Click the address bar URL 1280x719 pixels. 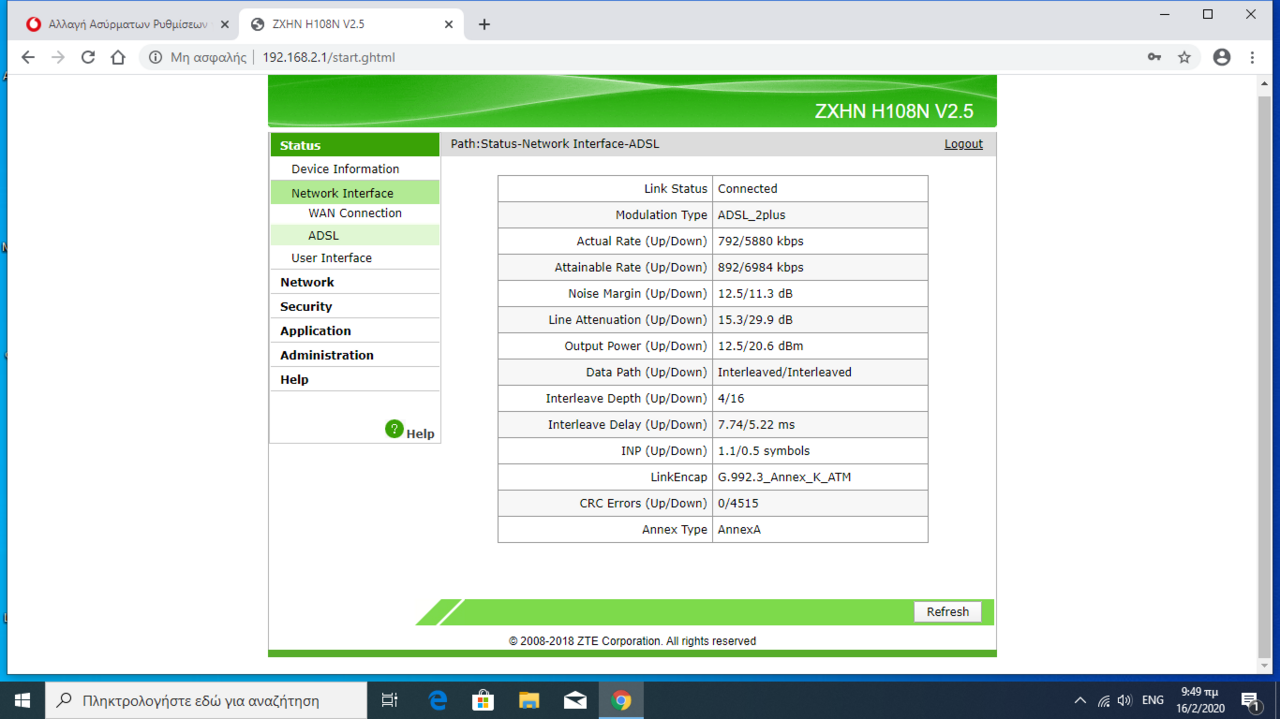328,57
